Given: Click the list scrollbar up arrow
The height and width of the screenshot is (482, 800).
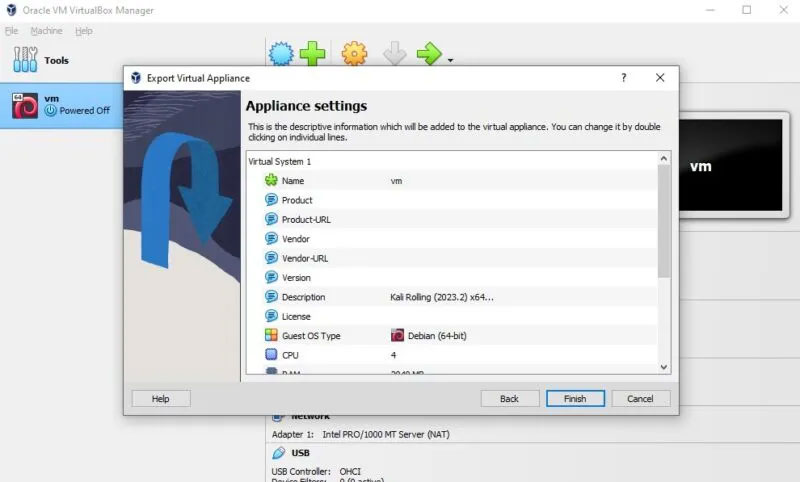Looking at the screenshot, I should 664,158.
